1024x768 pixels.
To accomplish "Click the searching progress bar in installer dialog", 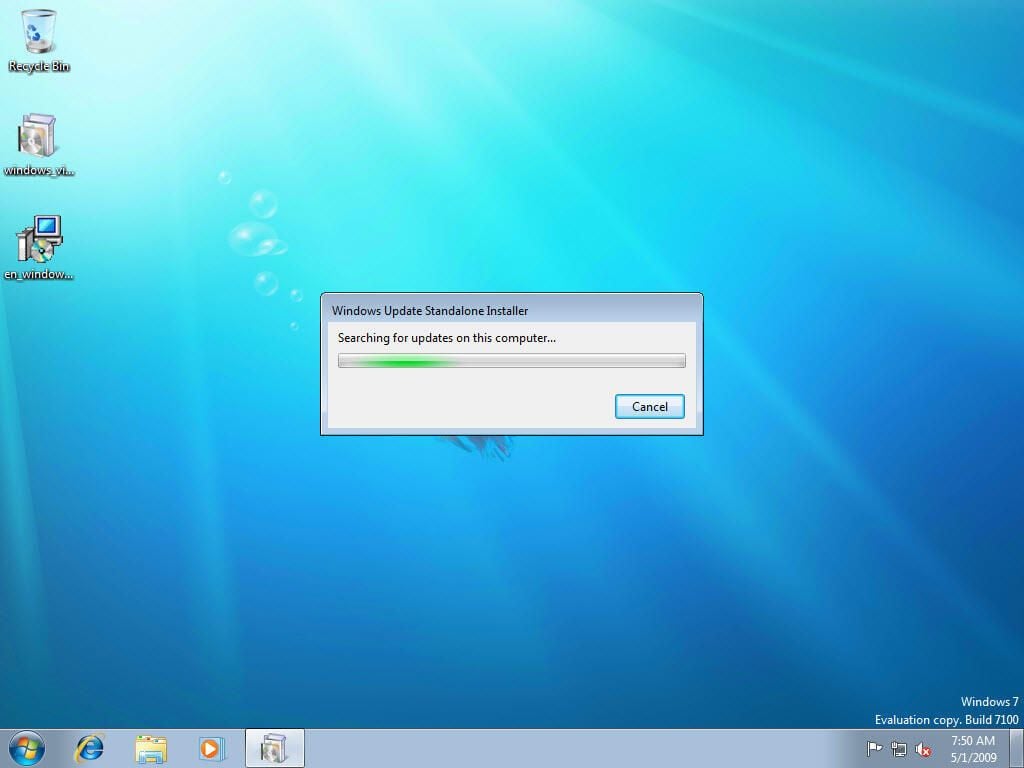I will click(511, 360).
